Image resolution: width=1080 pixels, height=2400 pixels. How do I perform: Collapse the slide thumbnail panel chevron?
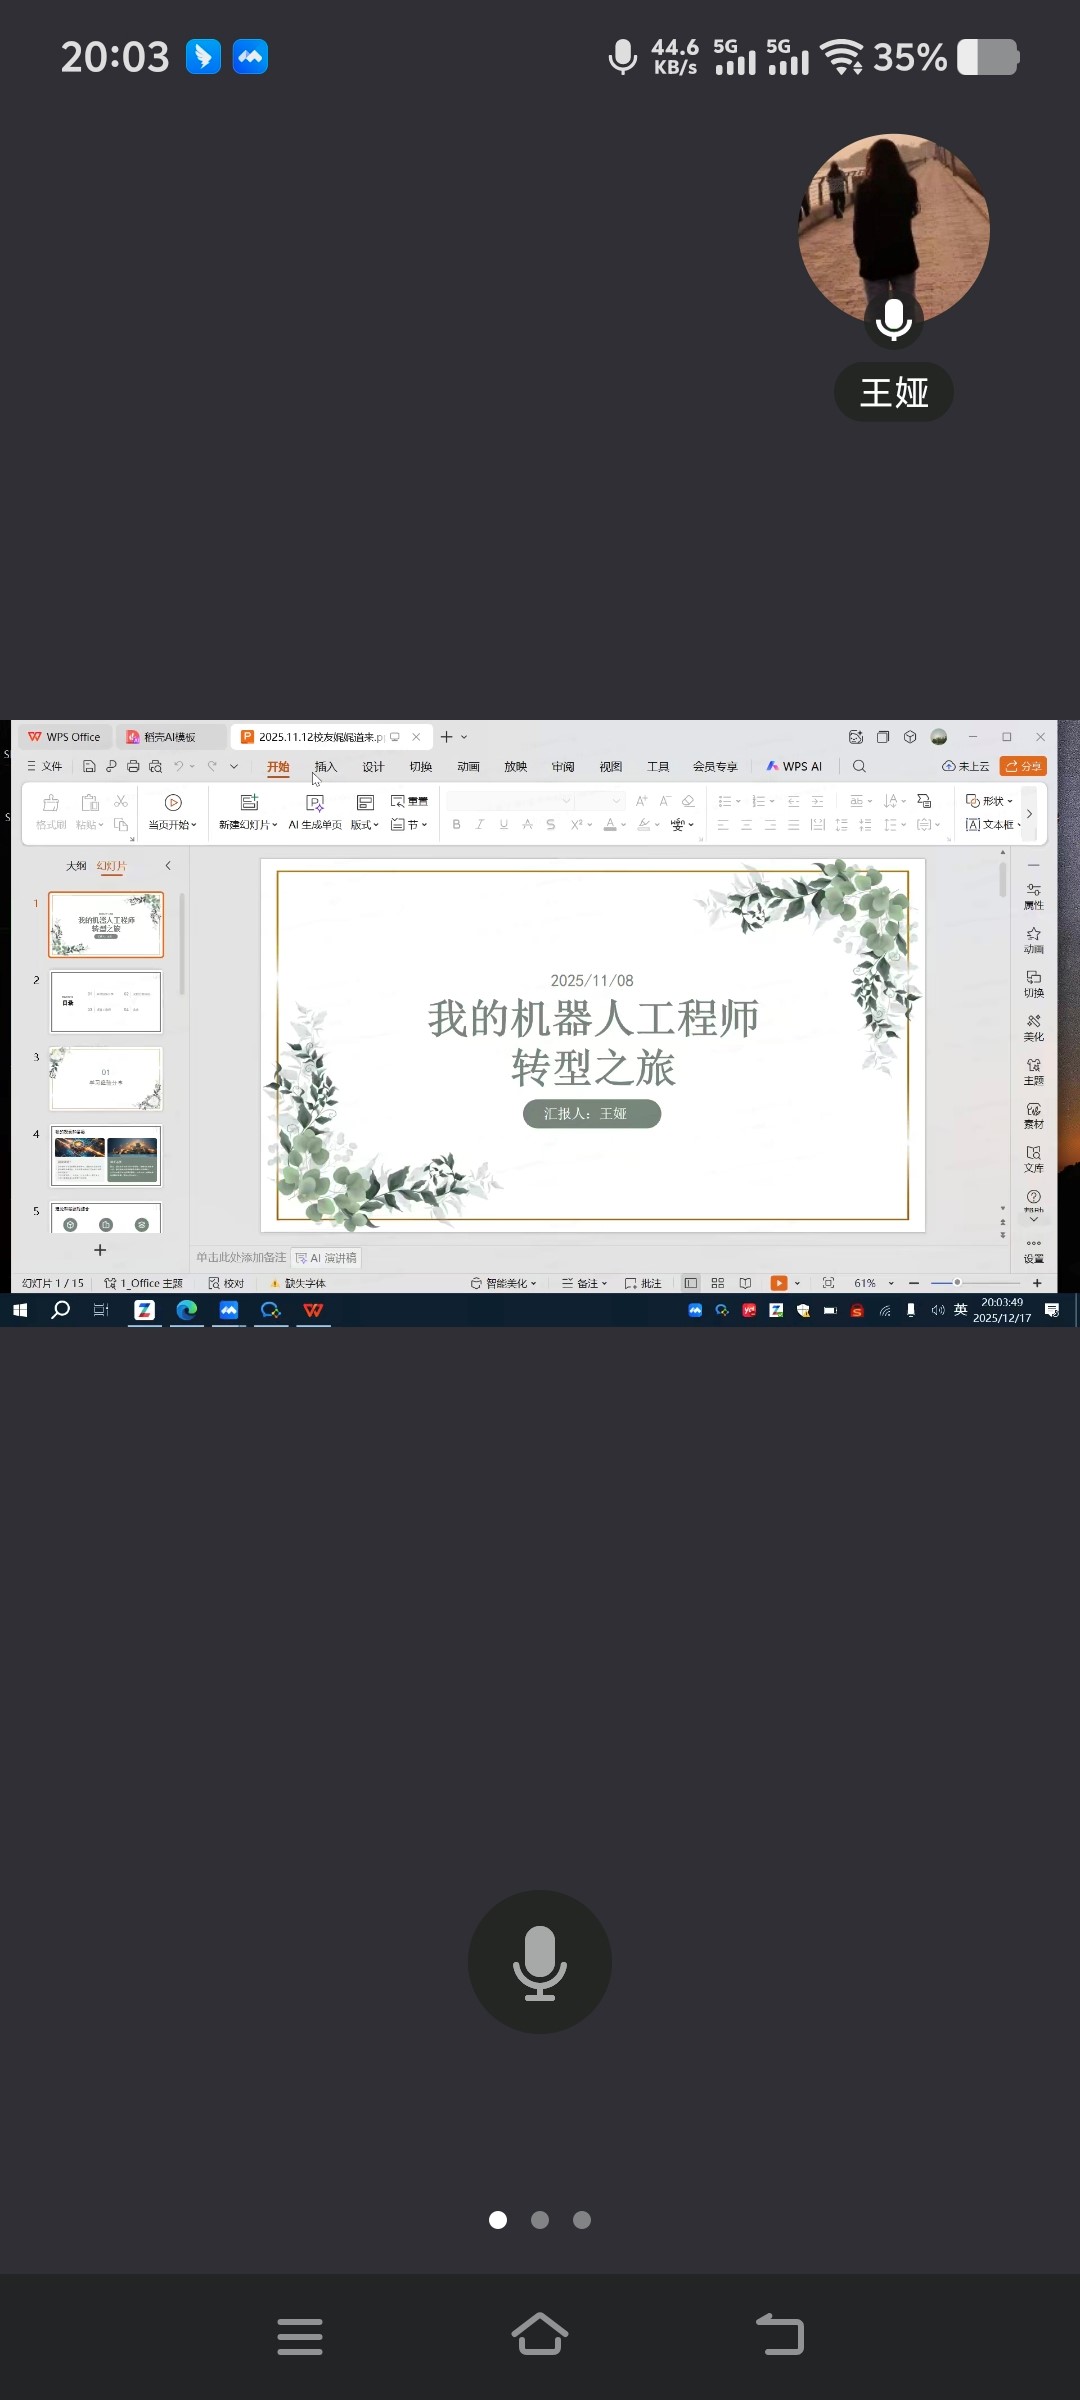168,866
